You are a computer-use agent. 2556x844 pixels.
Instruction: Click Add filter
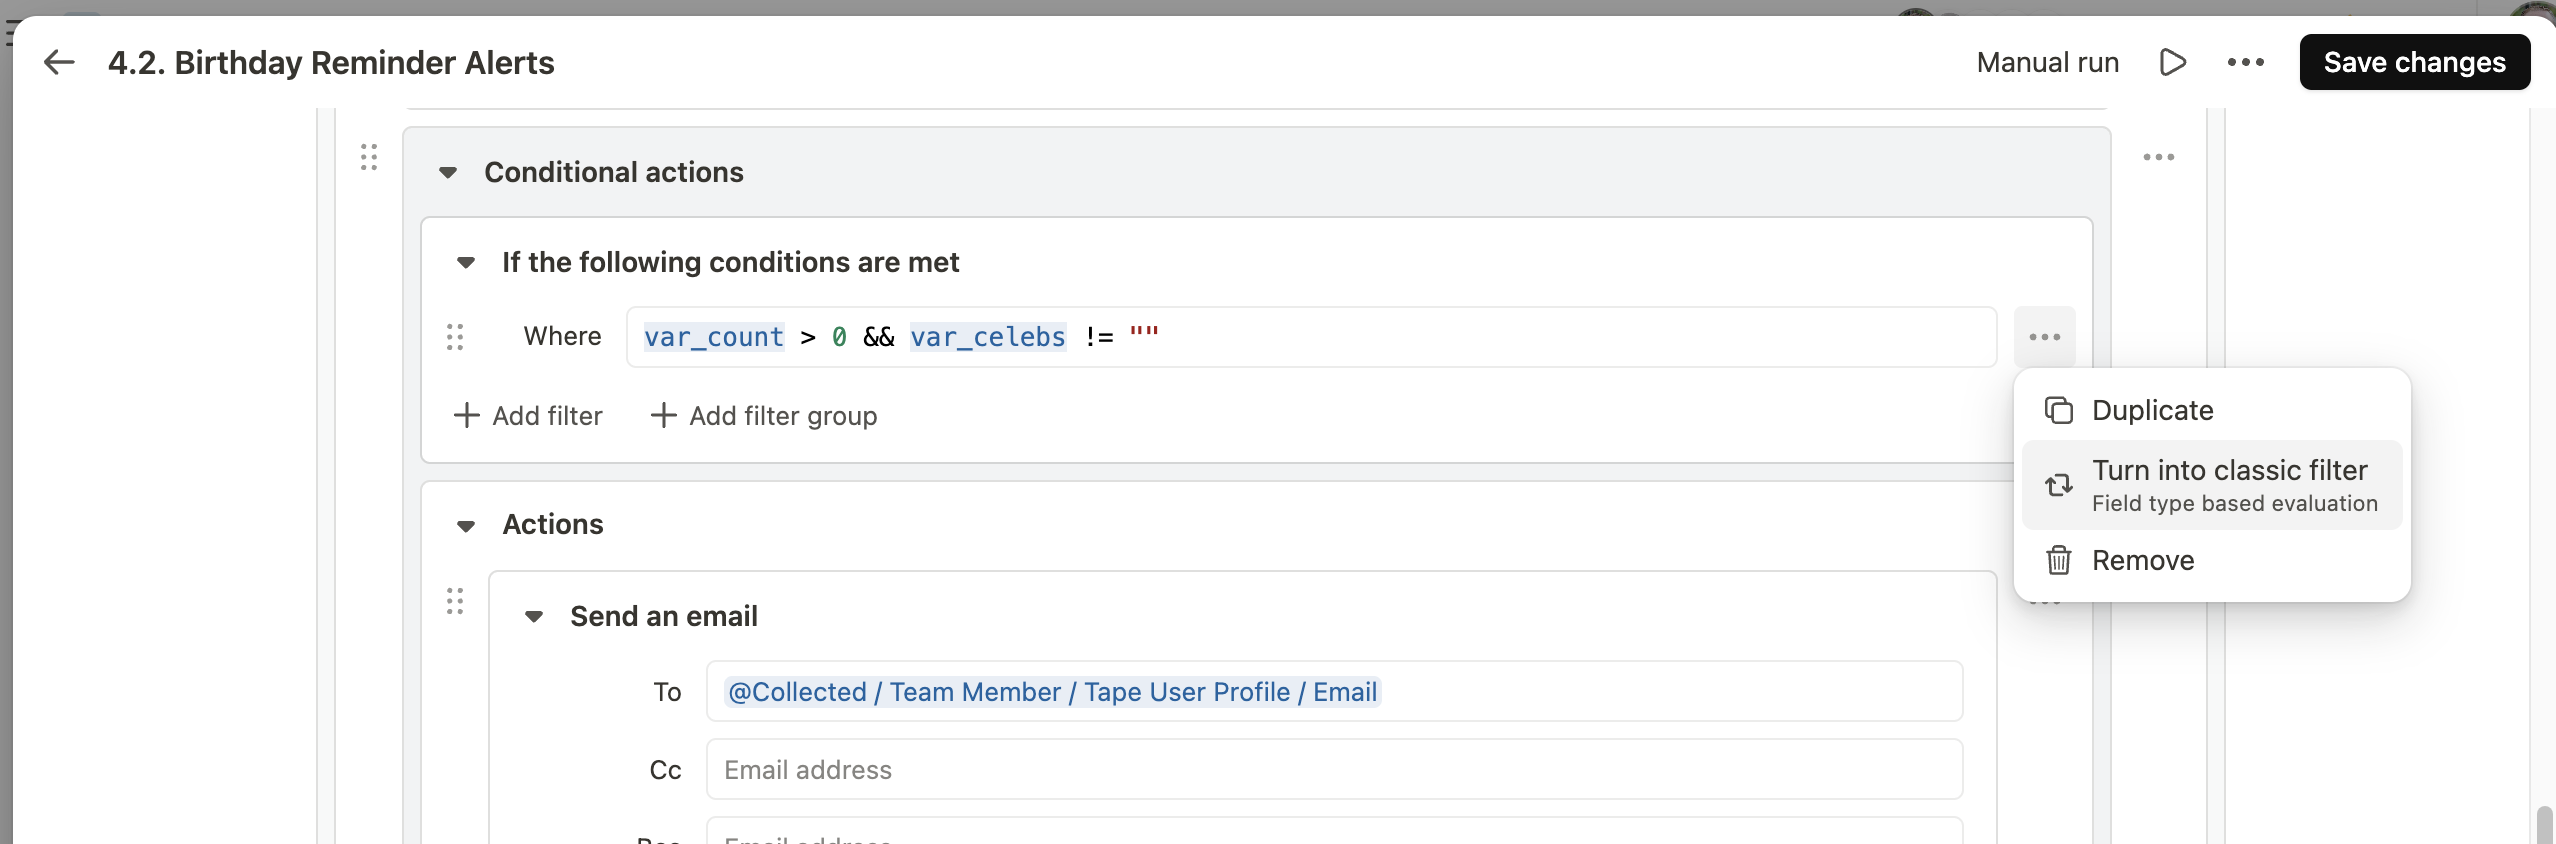[528, 416]
